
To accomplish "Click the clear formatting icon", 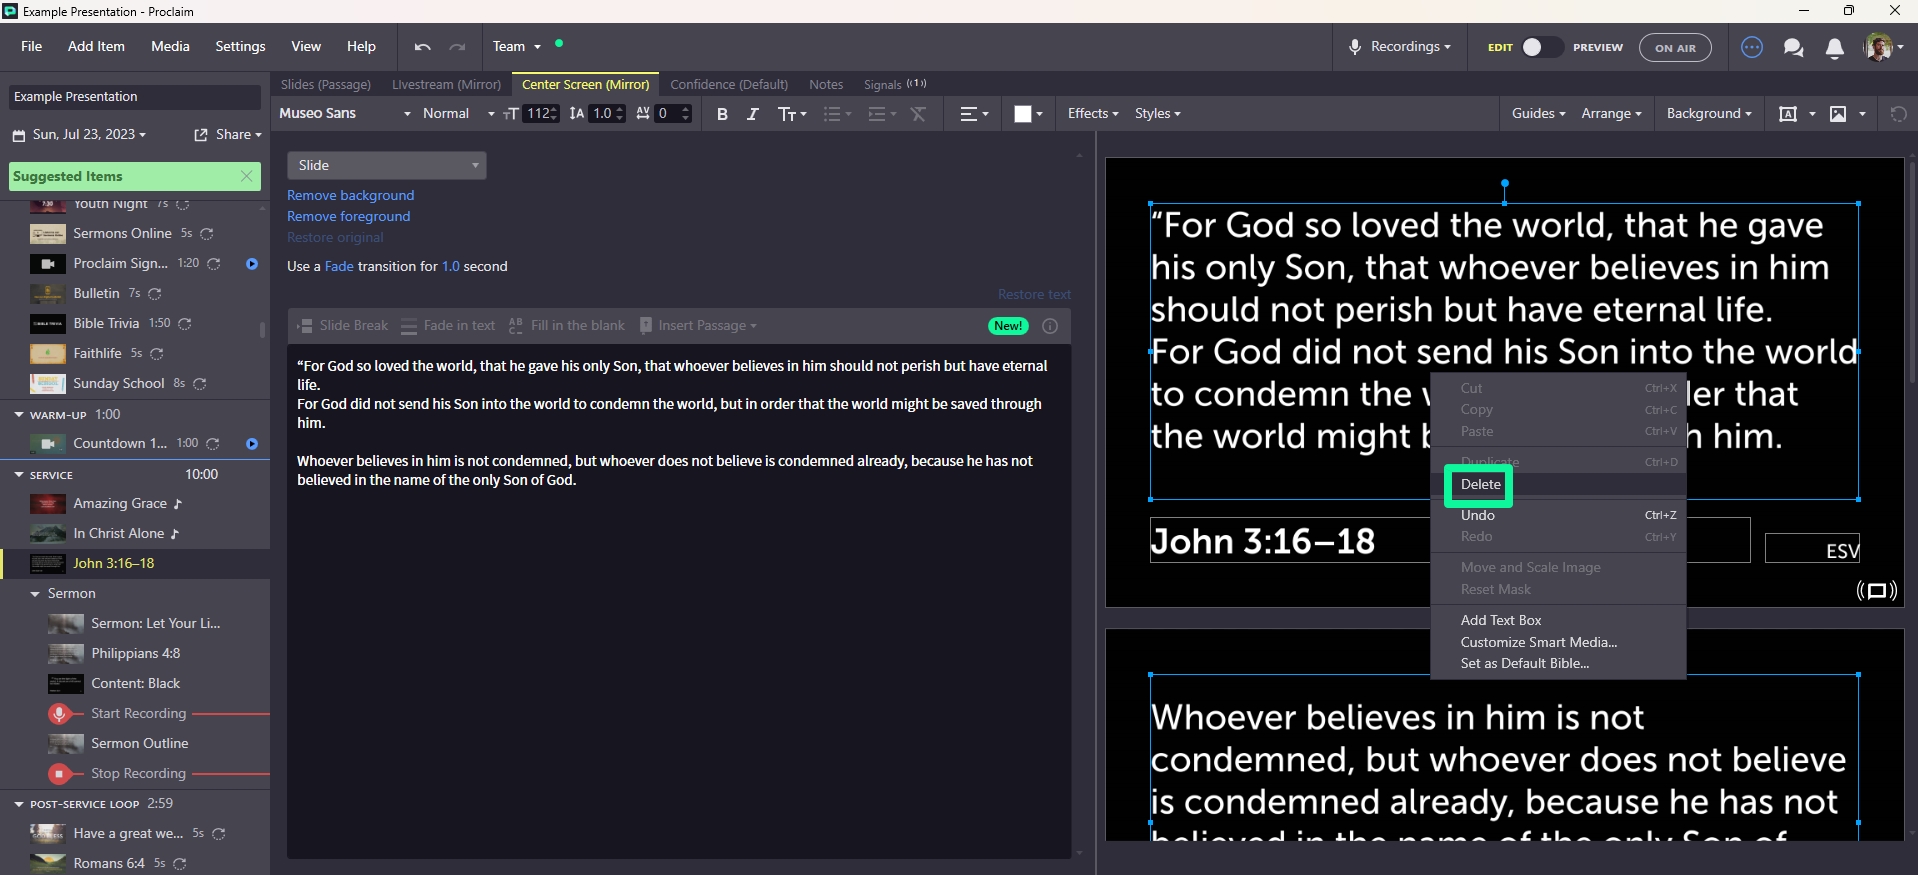I will click(x=918, y=114).
